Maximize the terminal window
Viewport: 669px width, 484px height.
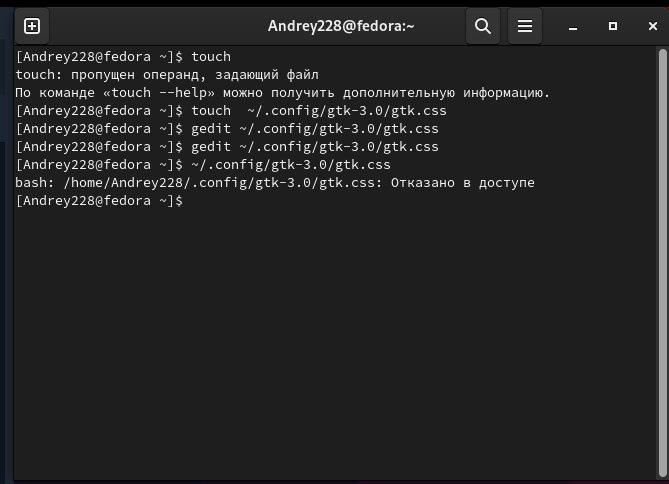[x=613, y=26]
